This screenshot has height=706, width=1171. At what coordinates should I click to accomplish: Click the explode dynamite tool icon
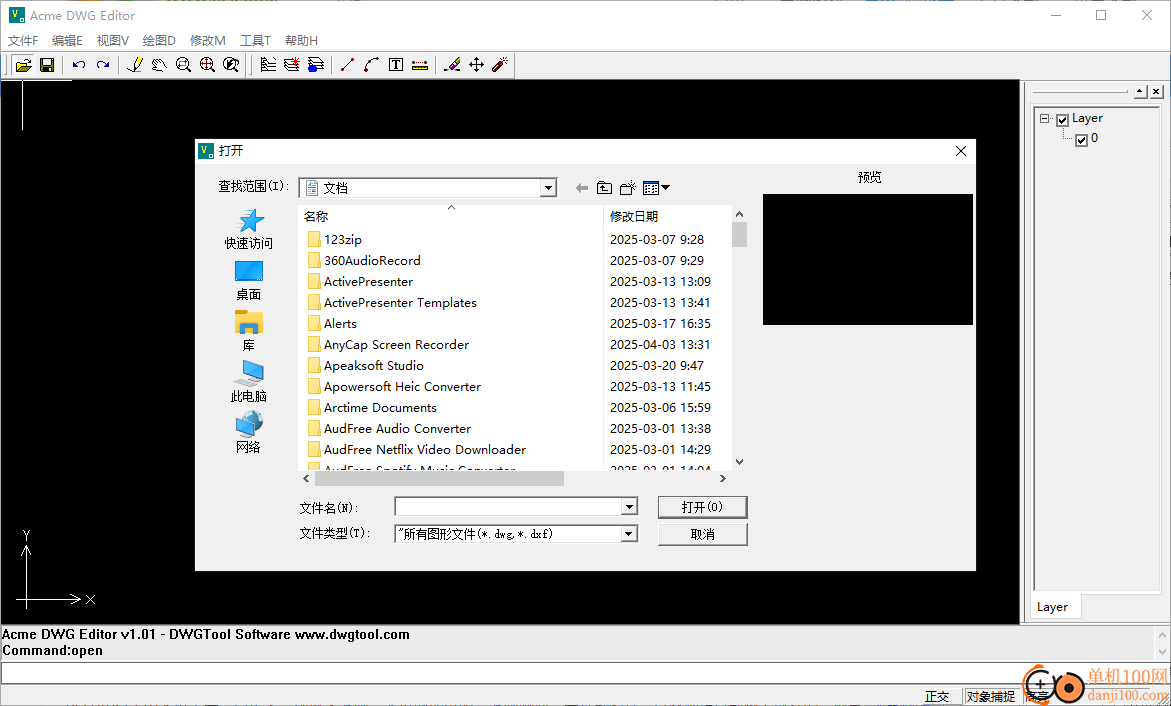coord(500,65)
